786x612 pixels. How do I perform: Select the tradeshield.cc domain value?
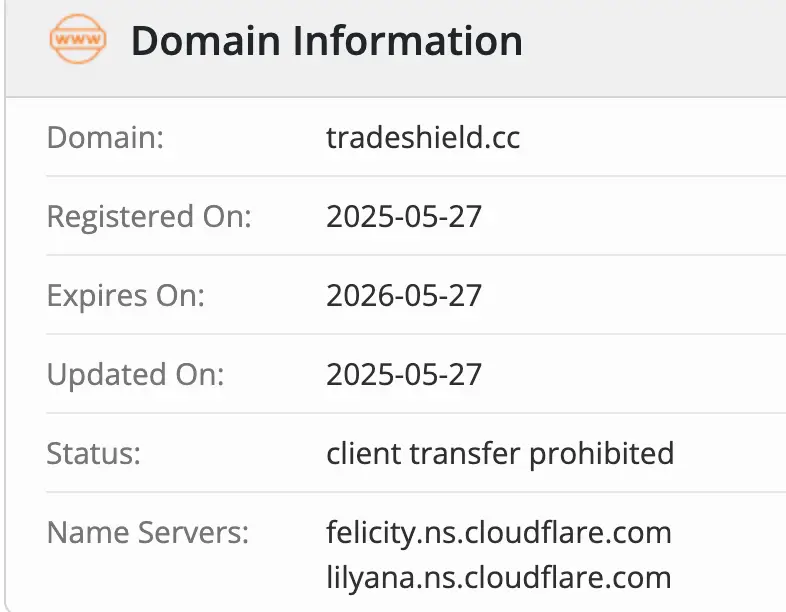tap(423, 137)
